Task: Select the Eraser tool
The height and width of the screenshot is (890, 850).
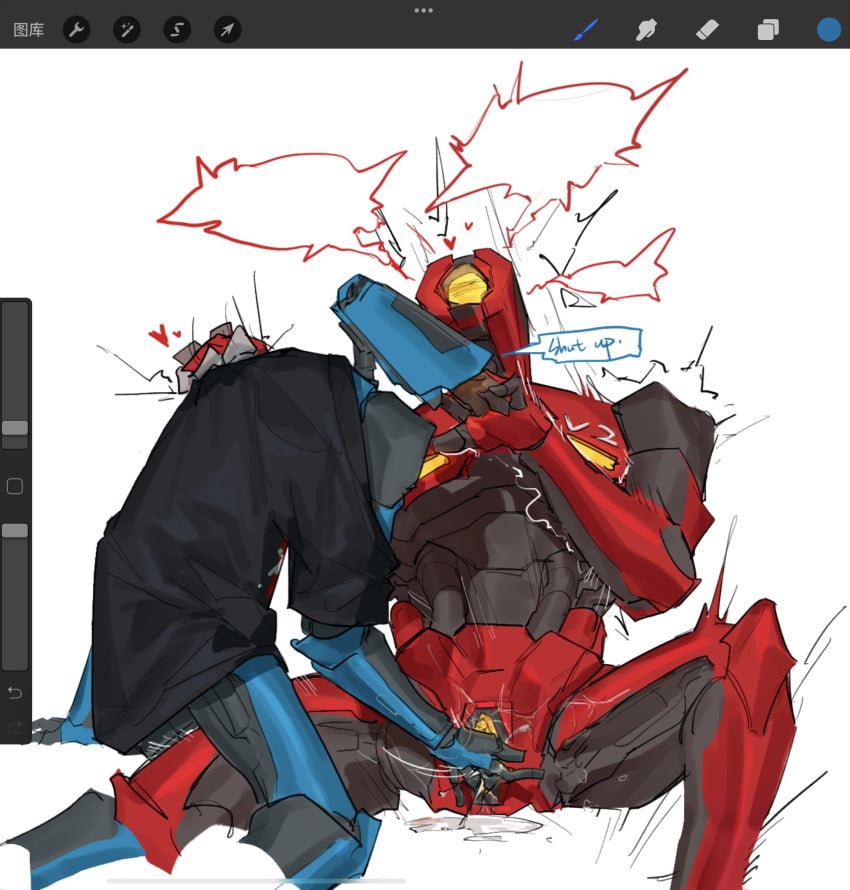Action: tap(706, 30)
